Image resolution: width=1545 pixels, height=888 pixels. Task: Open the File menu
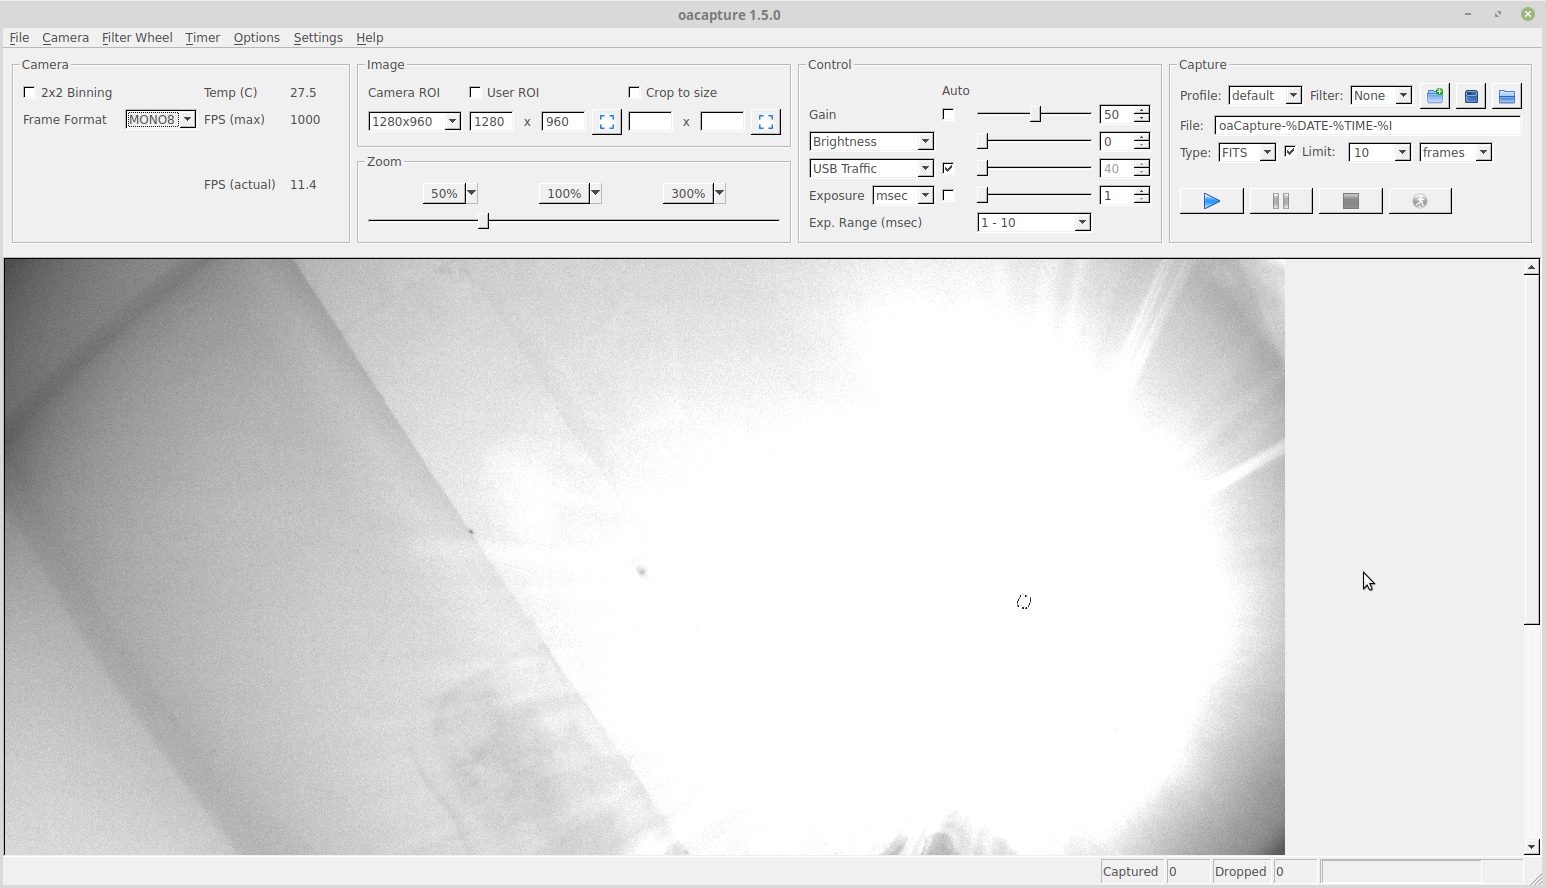click(x=19, y=37)
